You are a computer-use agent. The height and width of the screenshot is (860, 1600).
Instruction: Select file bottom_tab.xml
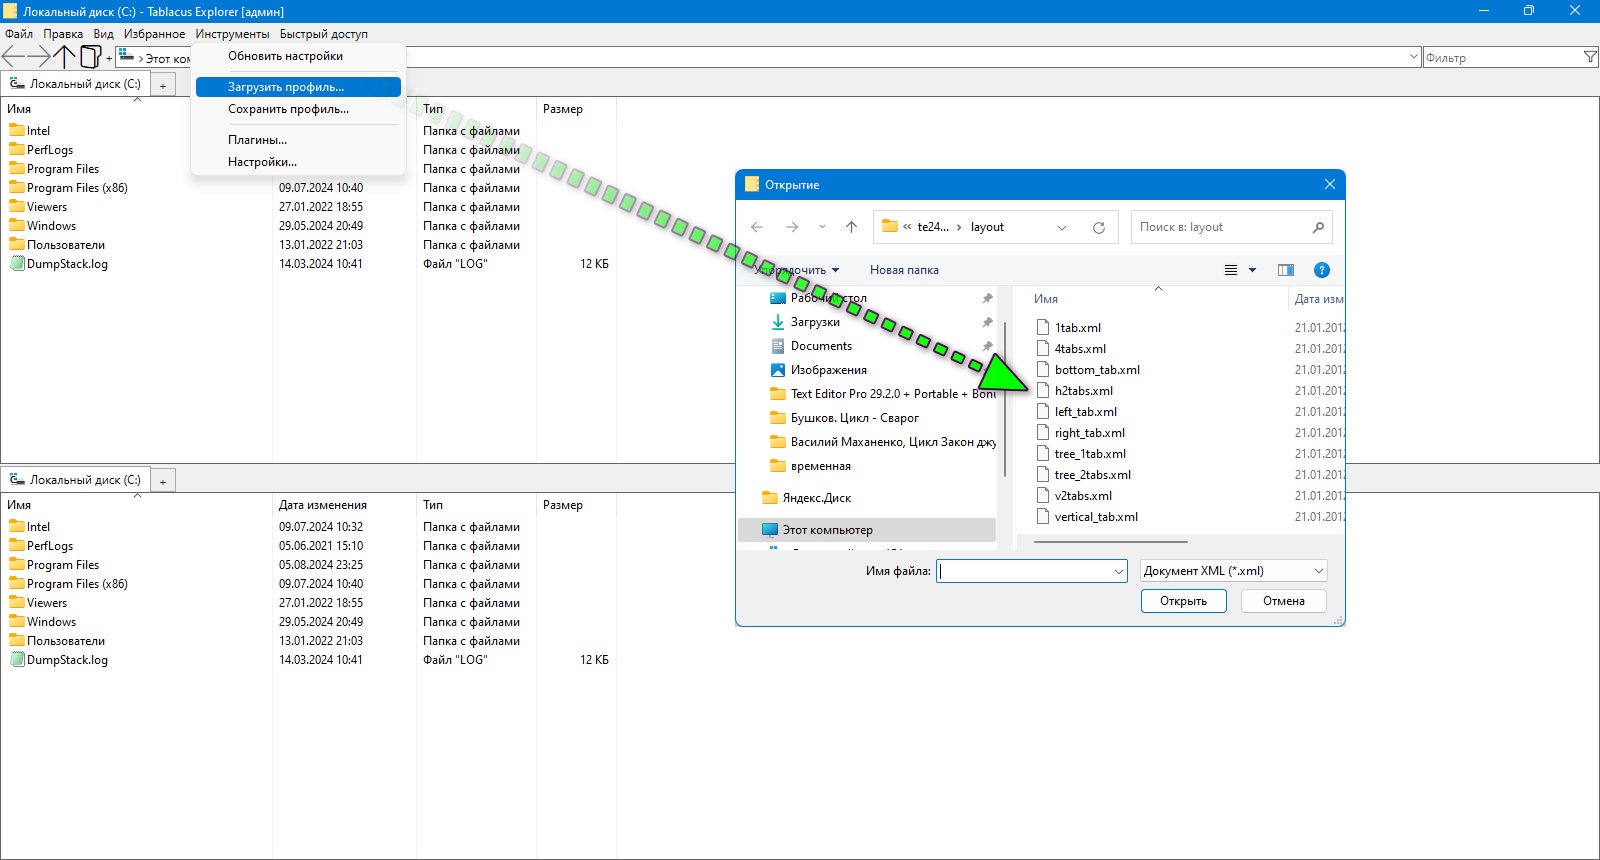click(1096, 370)
